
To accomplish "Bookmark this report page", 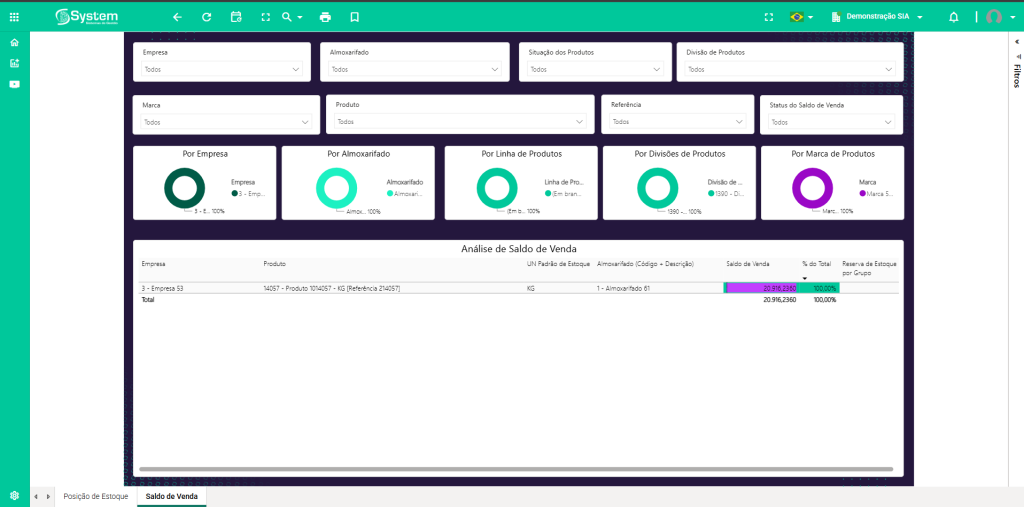I will (354, 17).
